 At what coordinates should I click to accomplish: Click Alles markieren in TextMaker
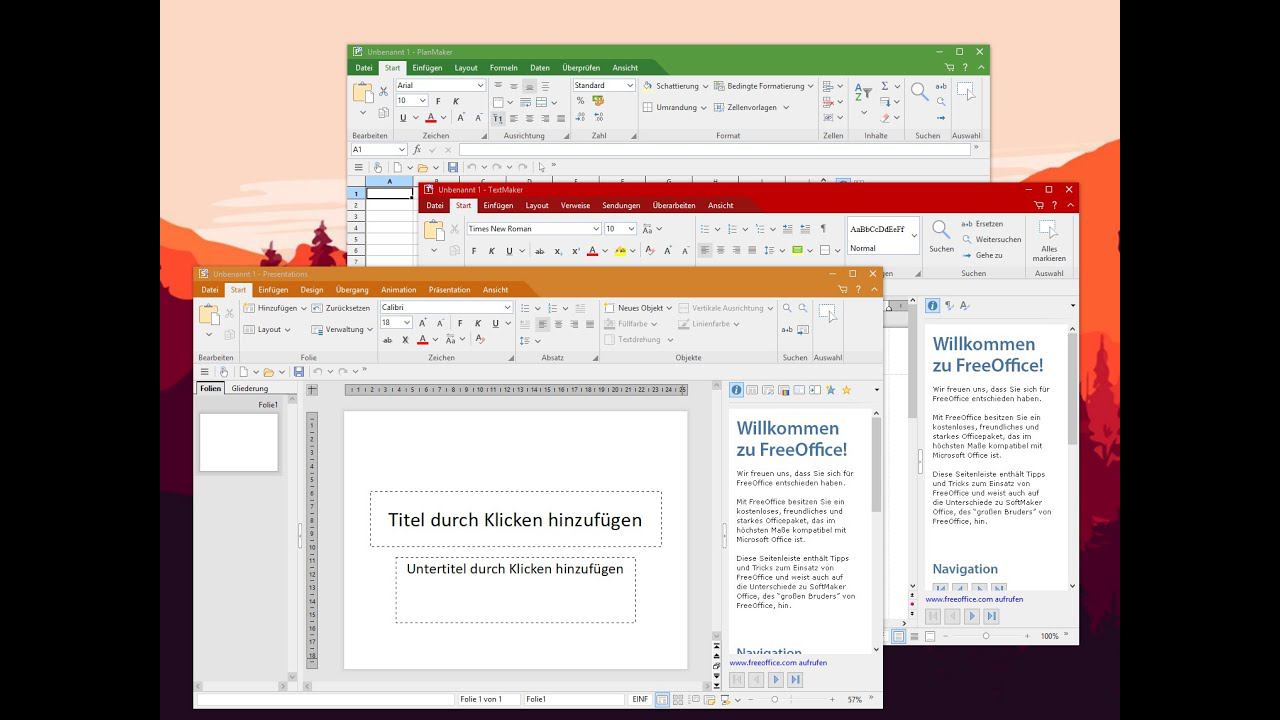click(1049, 241)
